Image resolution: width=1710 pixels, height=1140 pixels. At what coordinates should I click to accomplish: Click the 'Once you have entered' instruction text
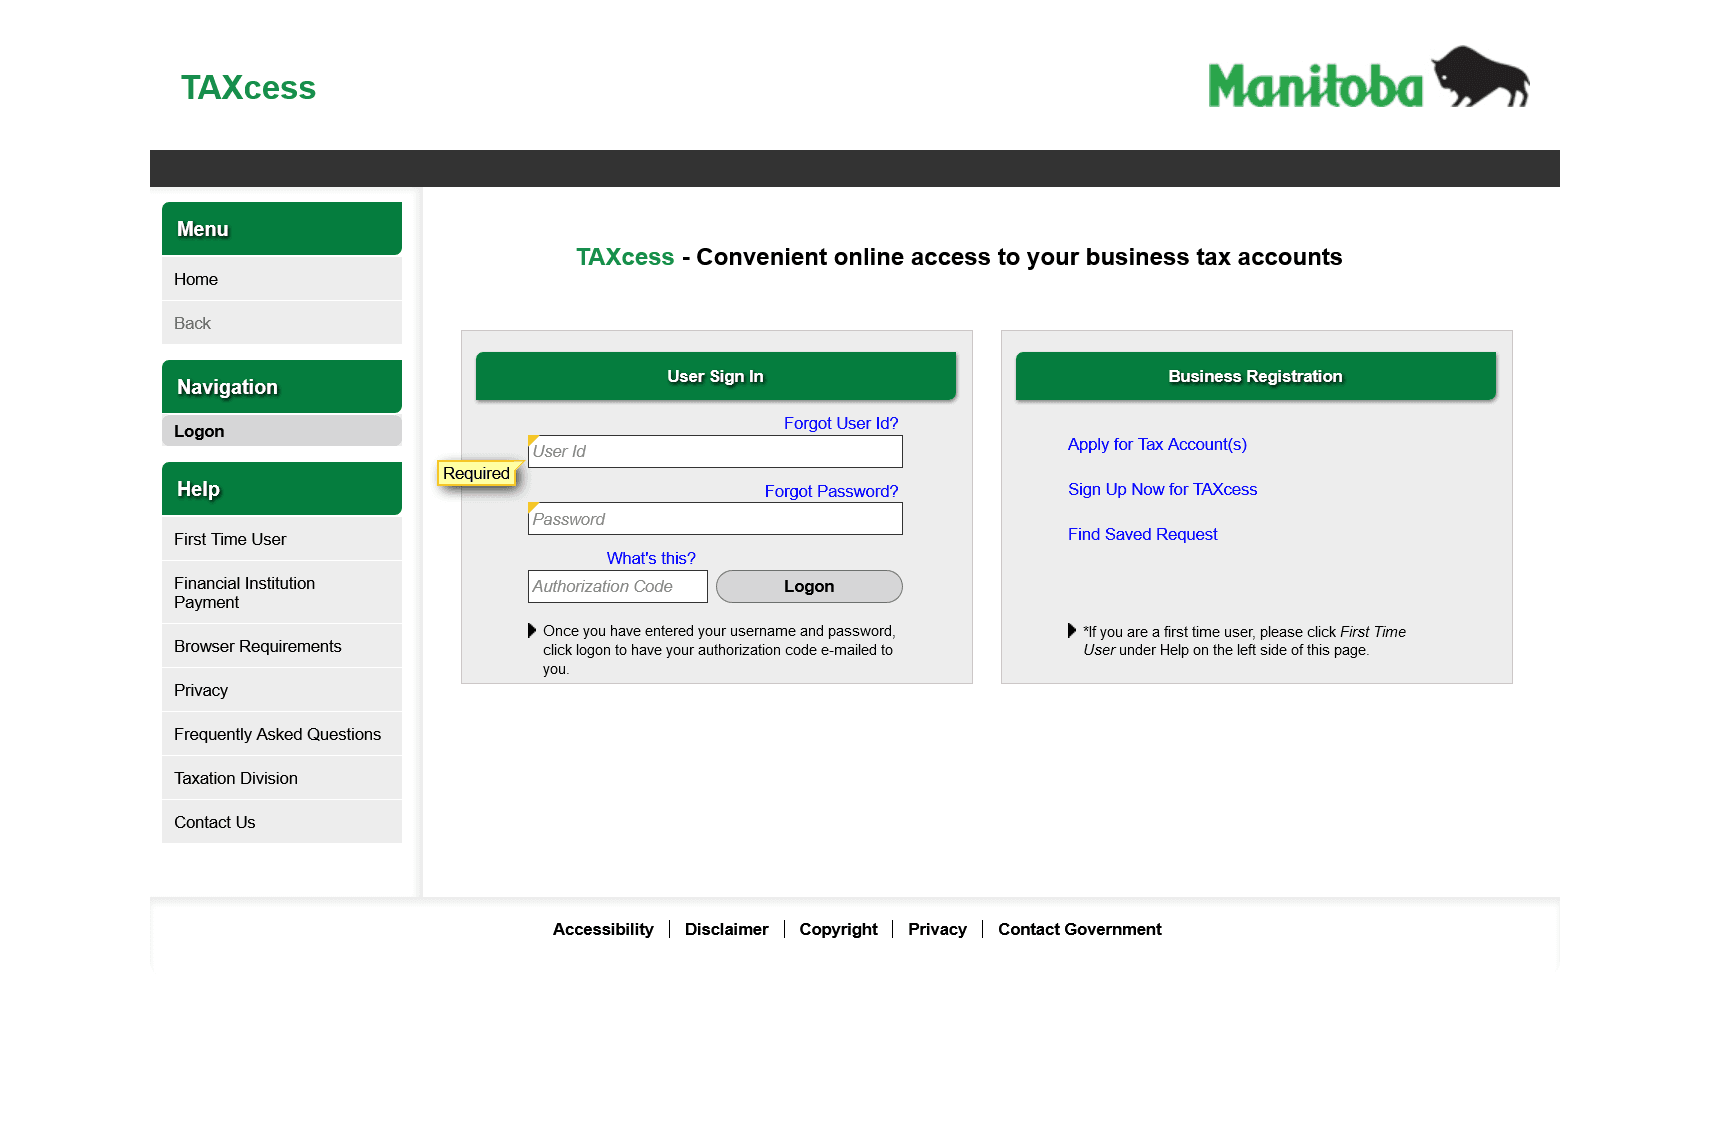(x=719, y=650)
